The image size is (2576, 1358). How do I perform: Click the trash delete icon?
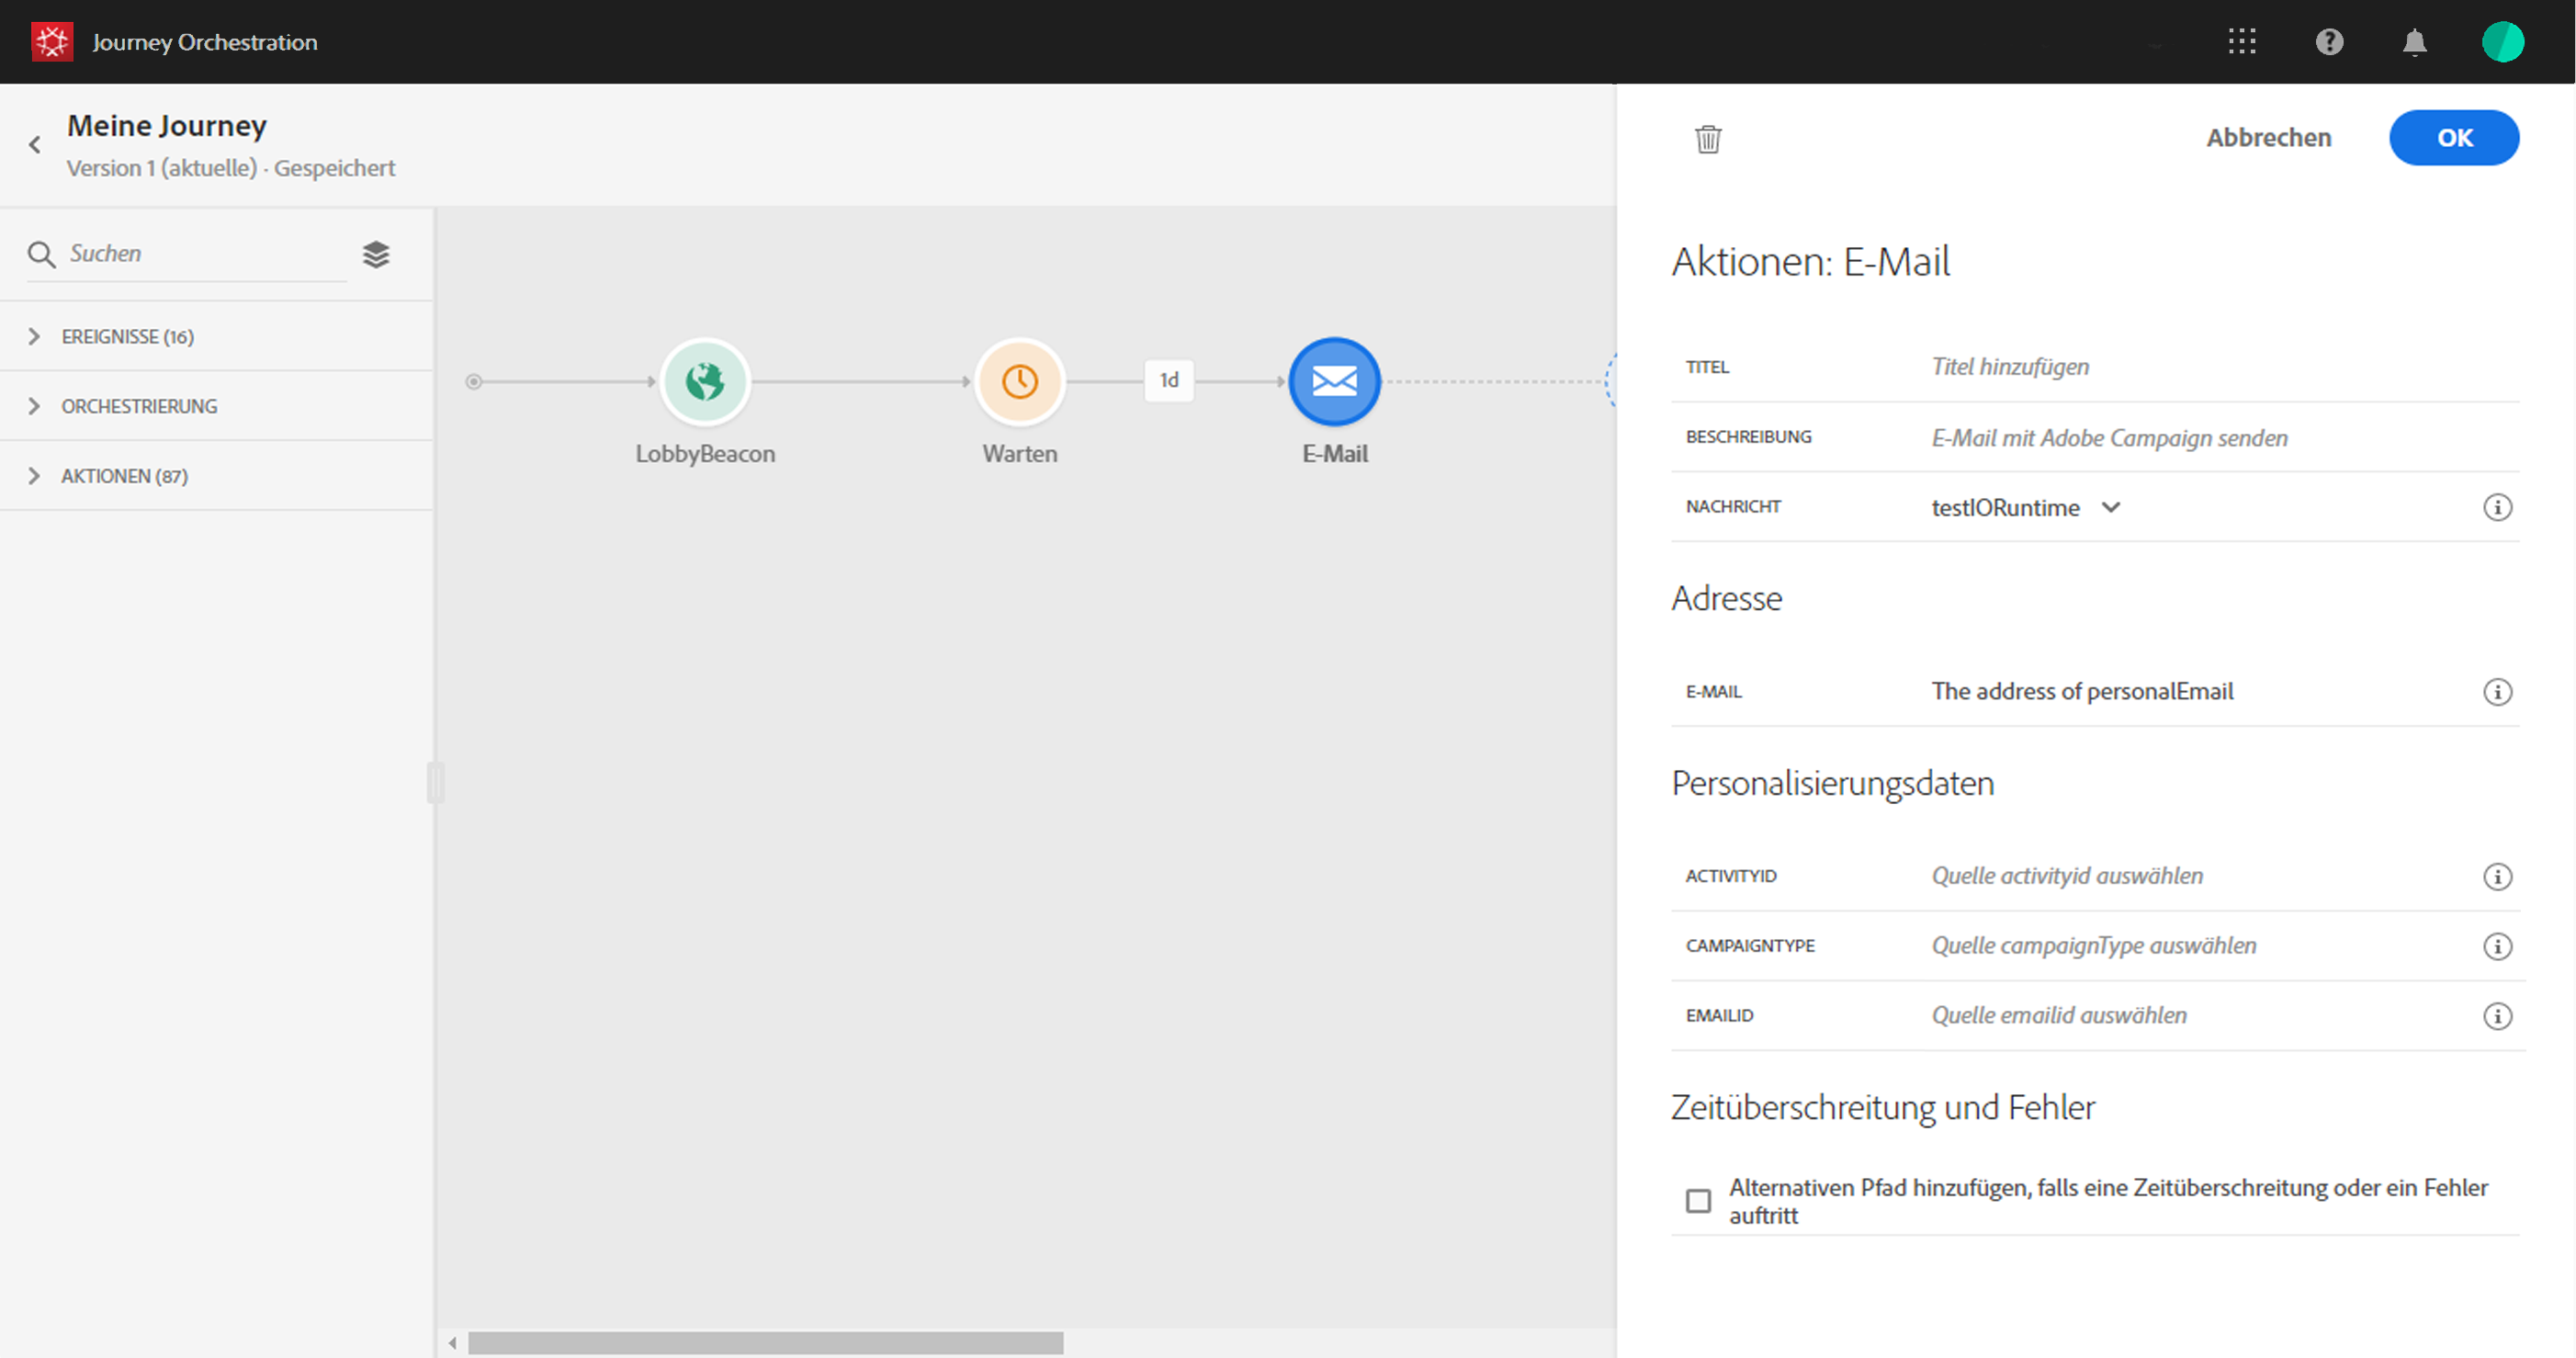(1708, 139)
